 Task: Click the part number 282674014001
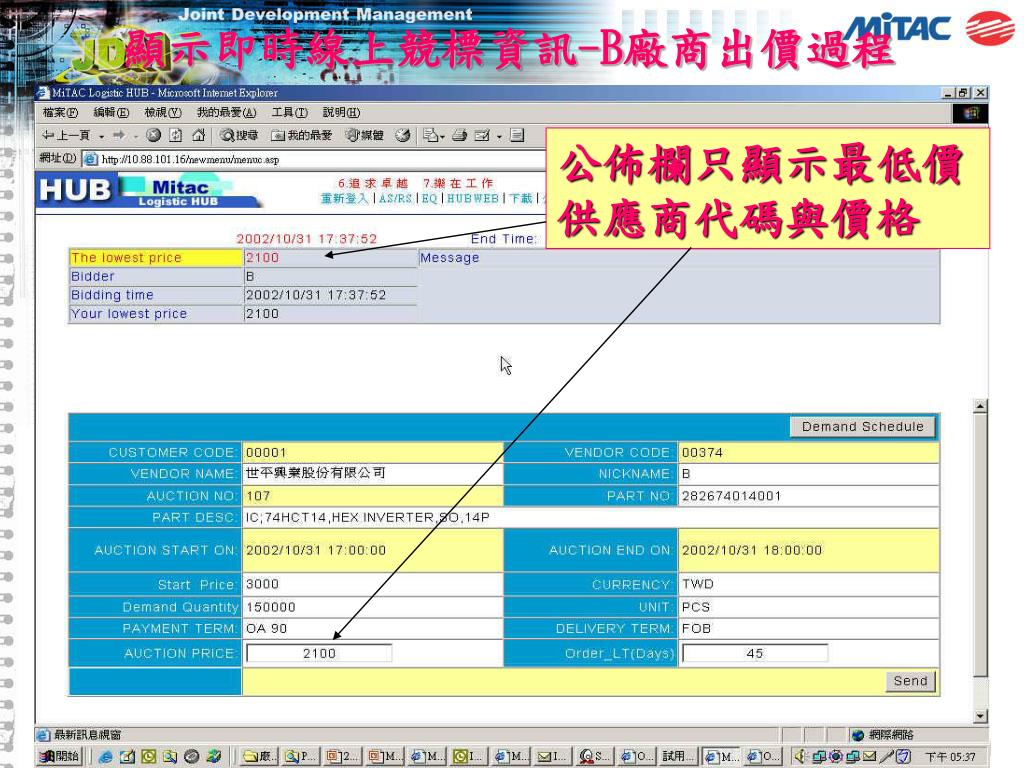click(x=731, y=496)
